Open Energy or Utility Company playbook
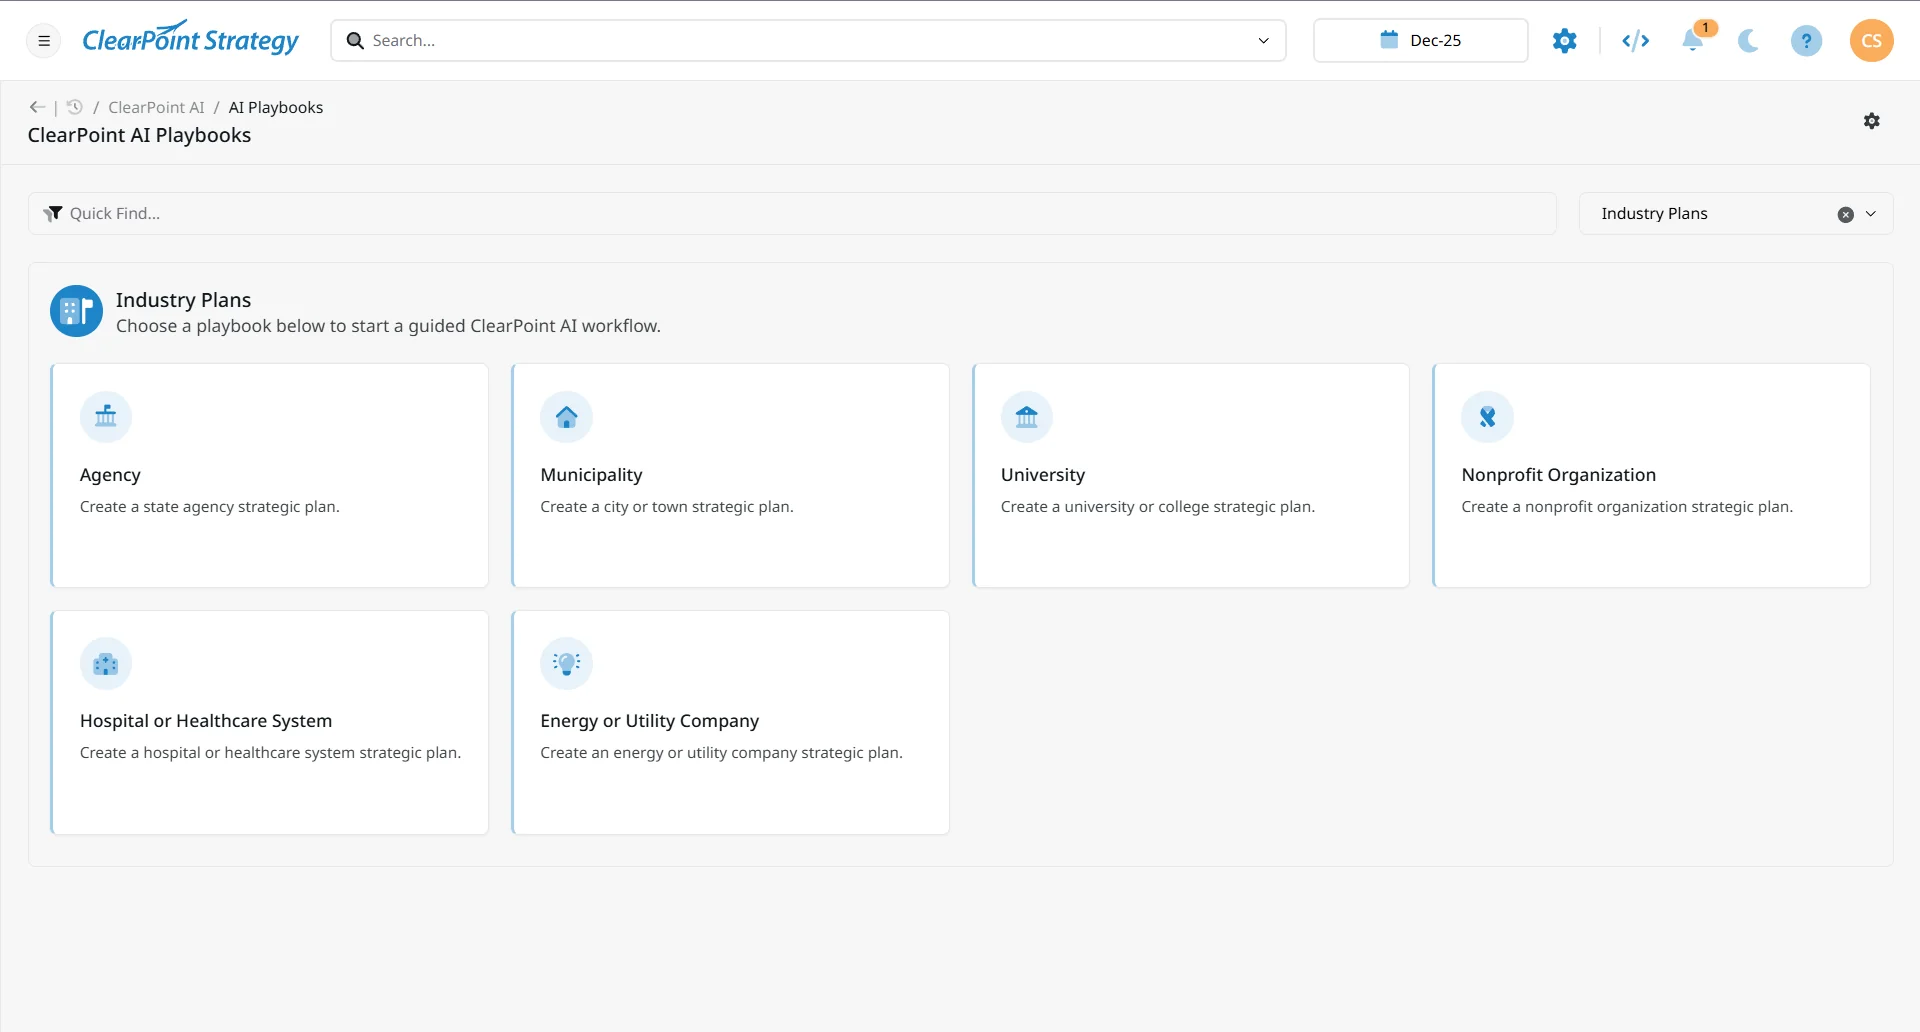This screenshot has height=1032, width=1920. [730, 722]
